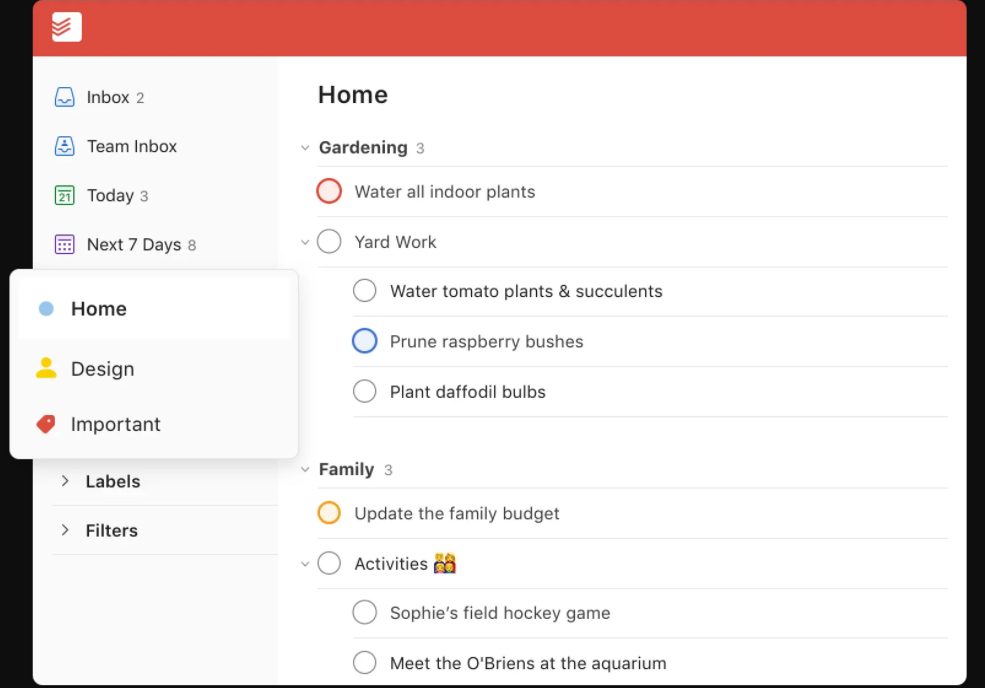Open 'Meet the O'Briens at the aquarium' task
This screenshot has width=985, height=688.
click(x=527, y=663)
